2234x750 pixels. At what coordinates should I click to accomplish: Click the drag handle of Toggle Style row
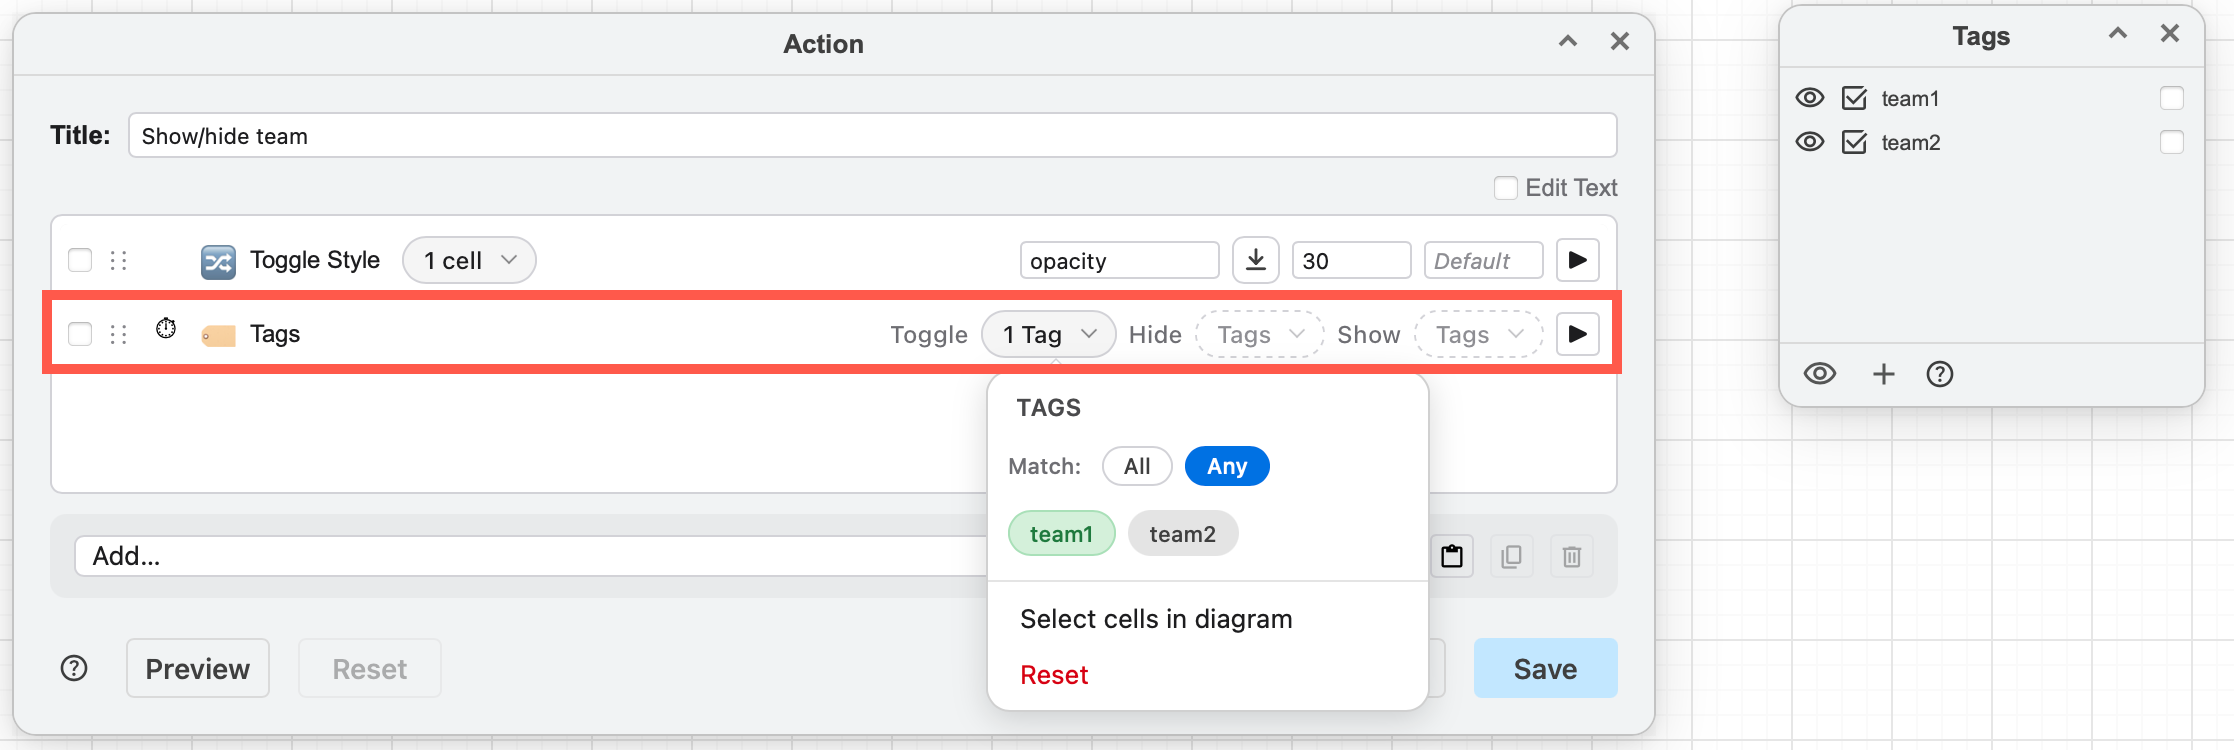pos(119,260)
